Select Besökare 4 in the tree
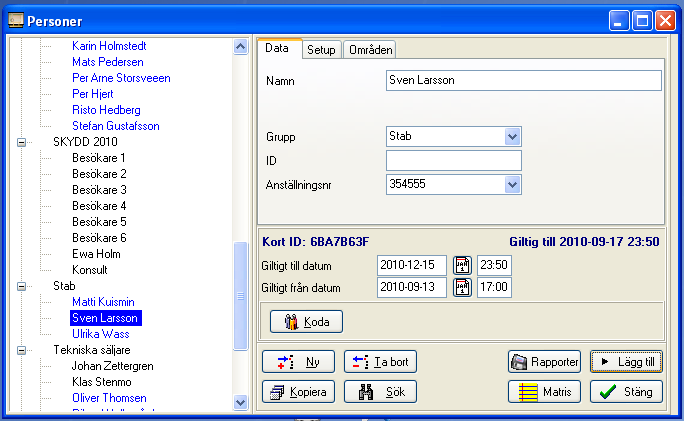Viewport: 684px width, 421px height. (x=99, y=206)
